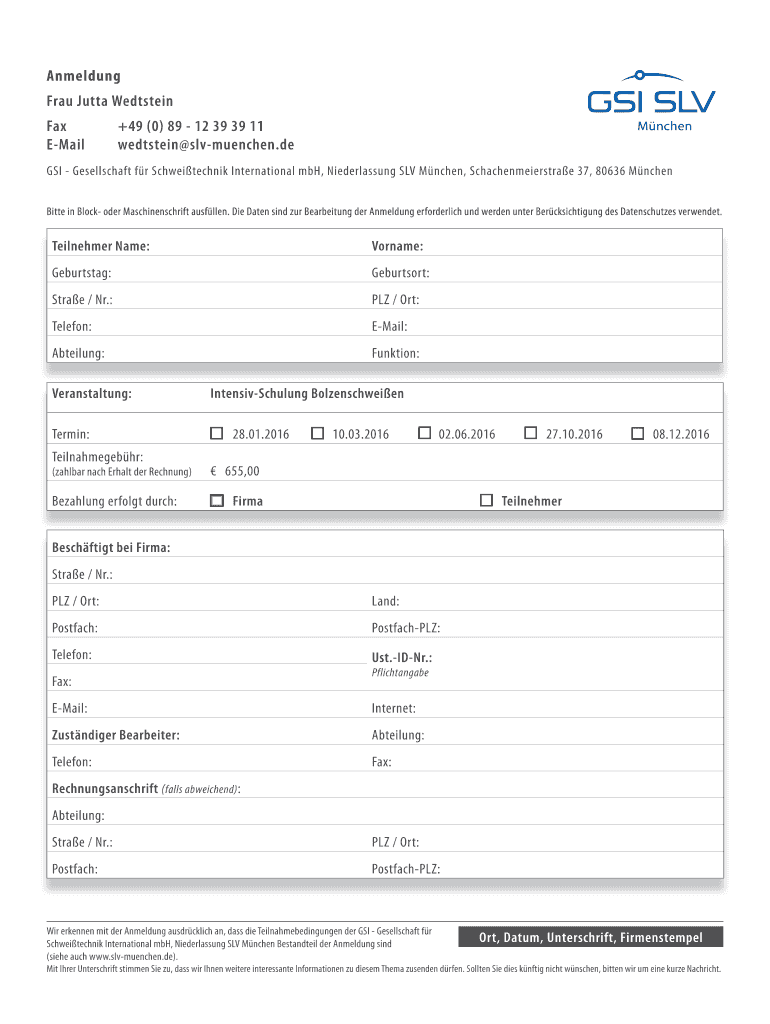Click into the Vorname field
770x1024 pixels.
(570, 246)
